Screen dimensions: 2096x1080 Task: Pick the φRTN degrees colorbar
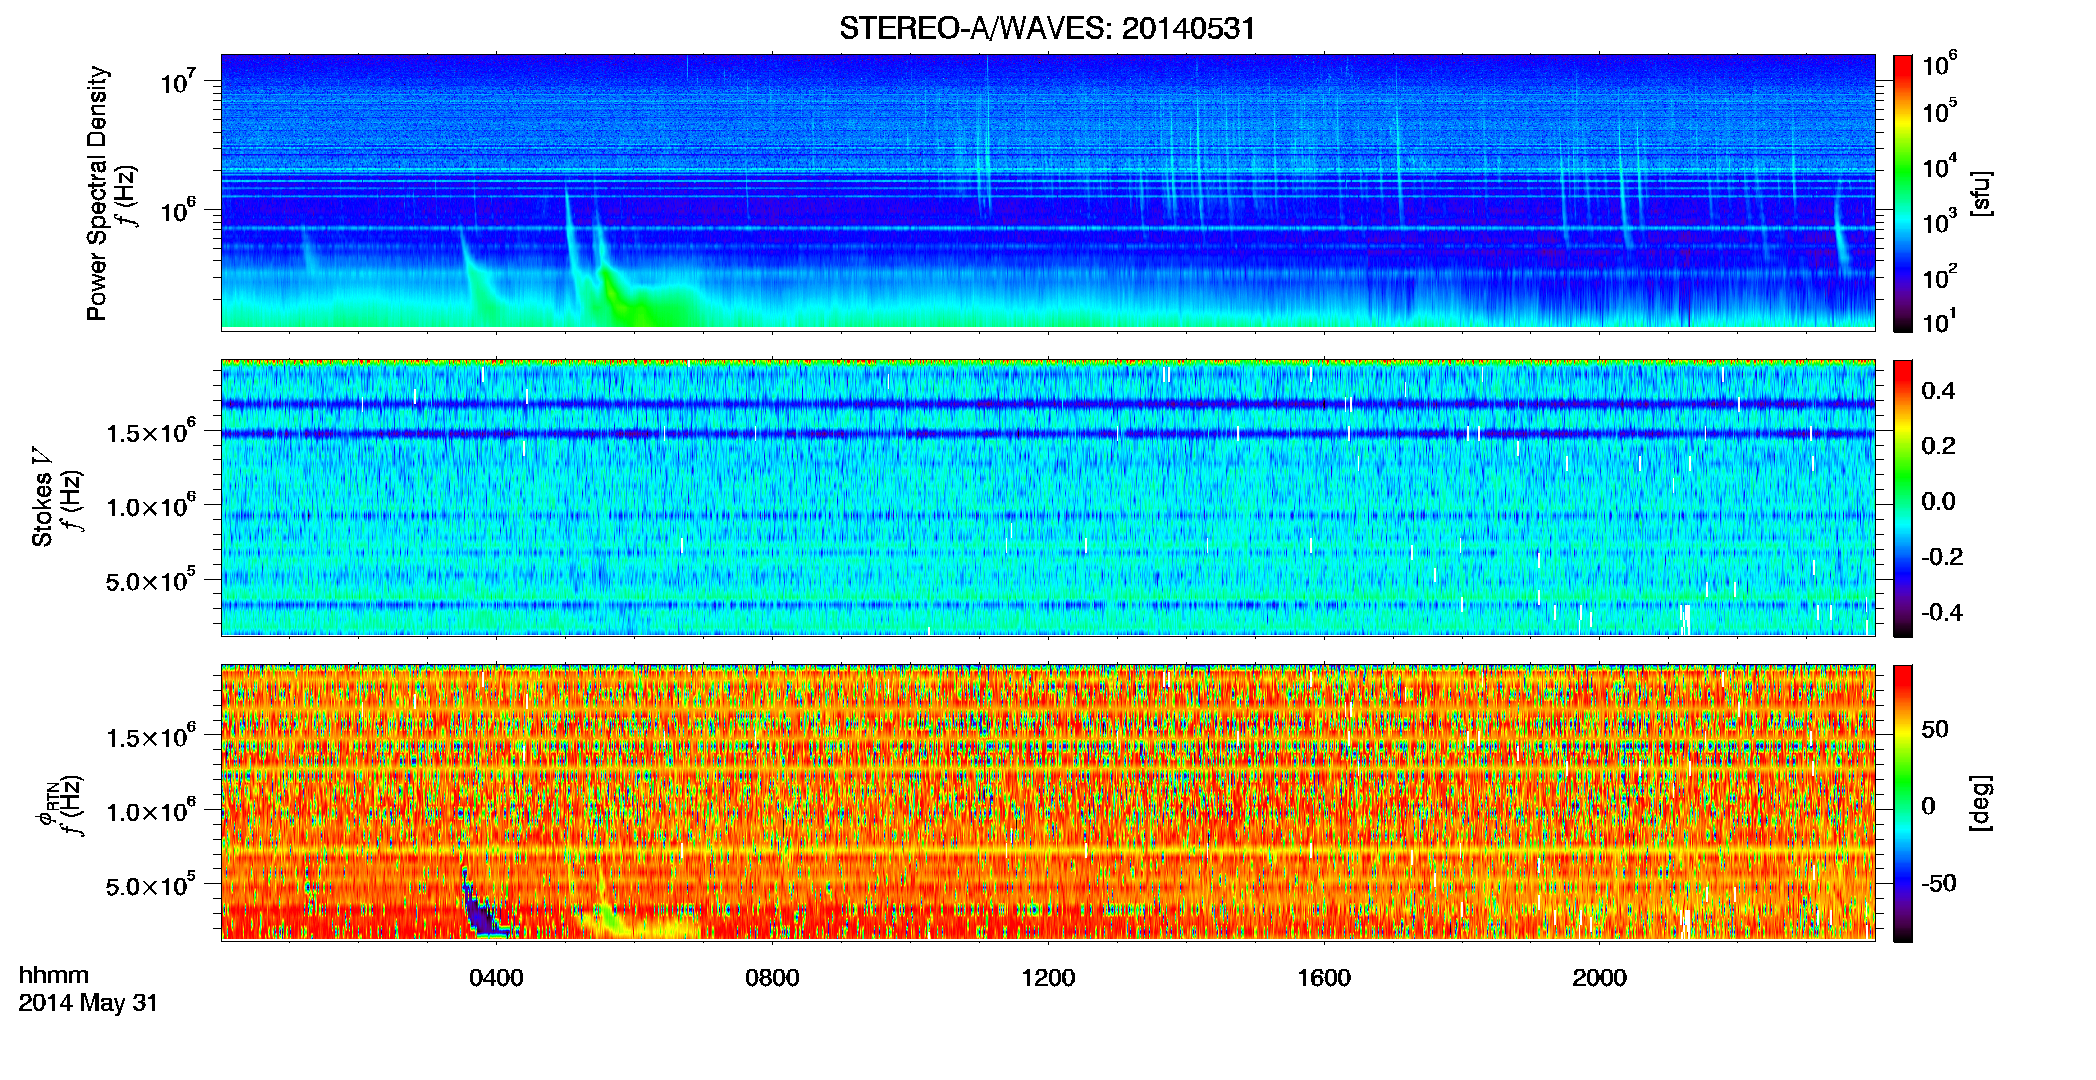click(1903, 803)
